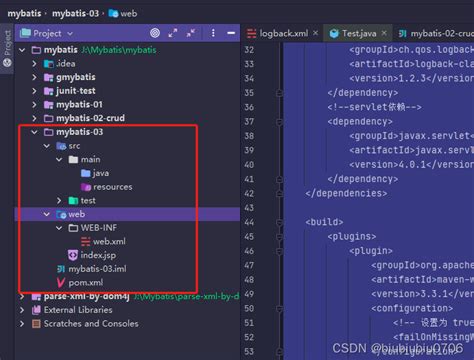Select mybatis-03.iml in project tree
Screen dimensions: 474x360
[97, 269]
